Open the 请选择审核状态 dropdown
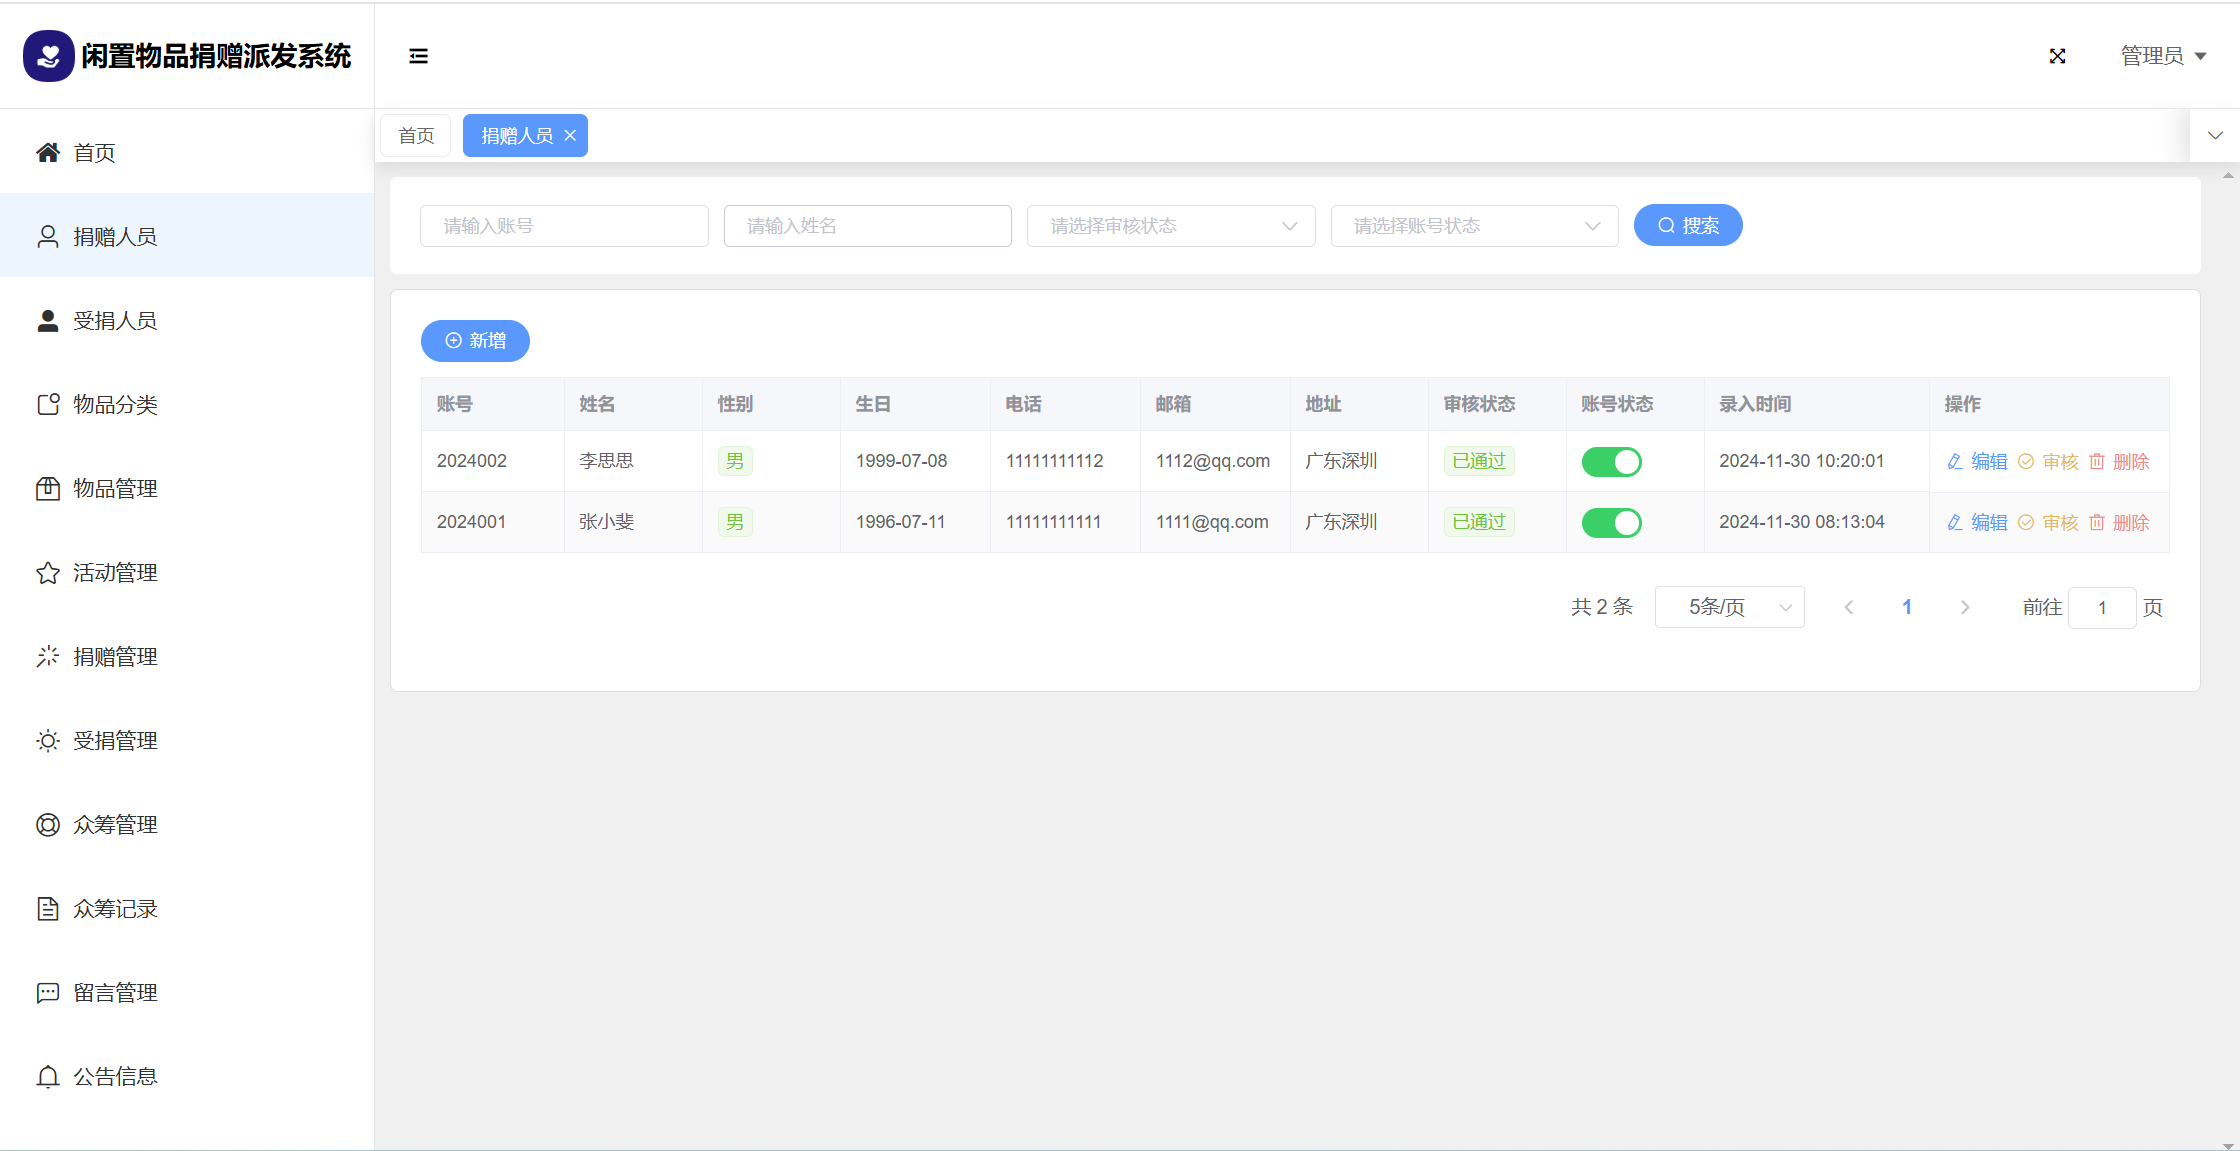Image resolution: width=2240 pixels, height=1151 pixels. pyautogui.click(x=1170, y=226)
